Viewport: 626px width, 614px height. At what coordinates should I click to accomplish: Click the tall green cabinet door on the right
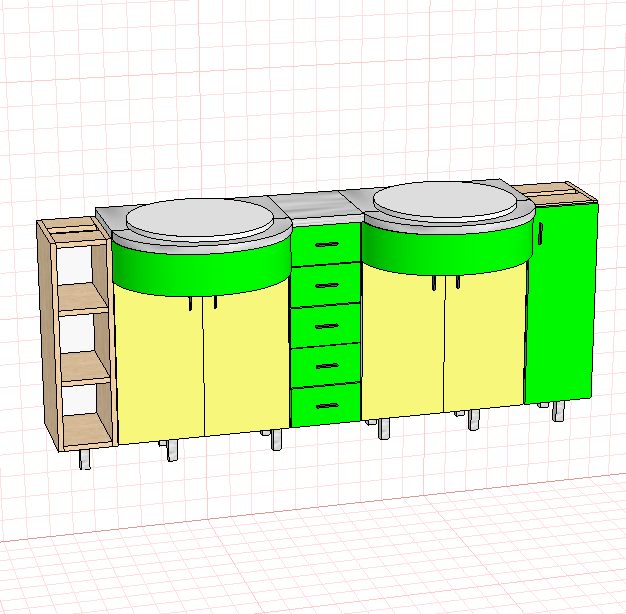tap(561, 303)
